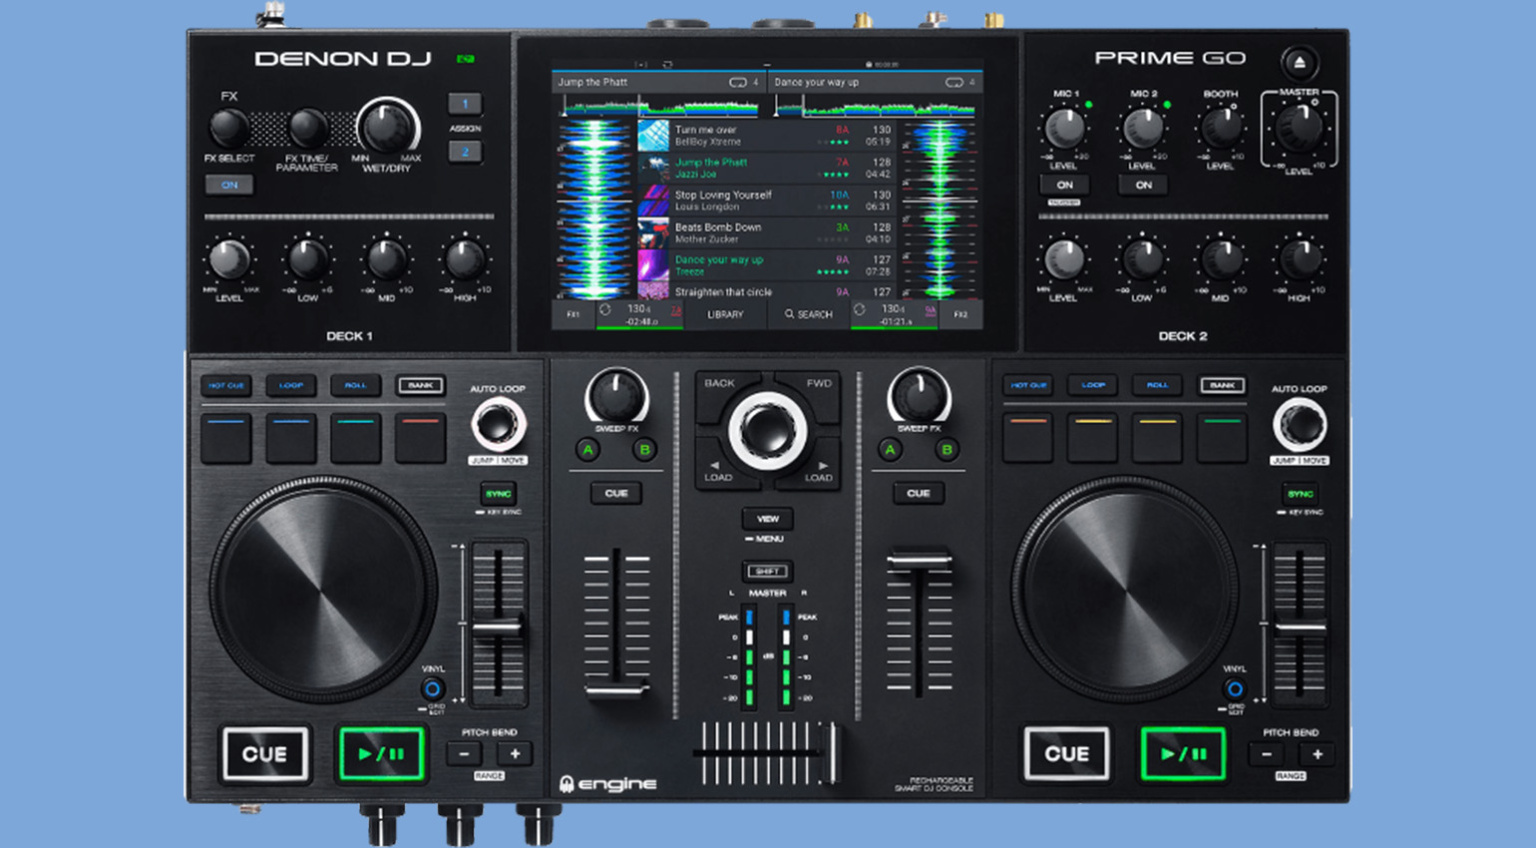Image resolution: width=1536 pixels, height=848 pixels.
Task: Open LIBRARY on the touchscreen
Action: coord(725,314)
